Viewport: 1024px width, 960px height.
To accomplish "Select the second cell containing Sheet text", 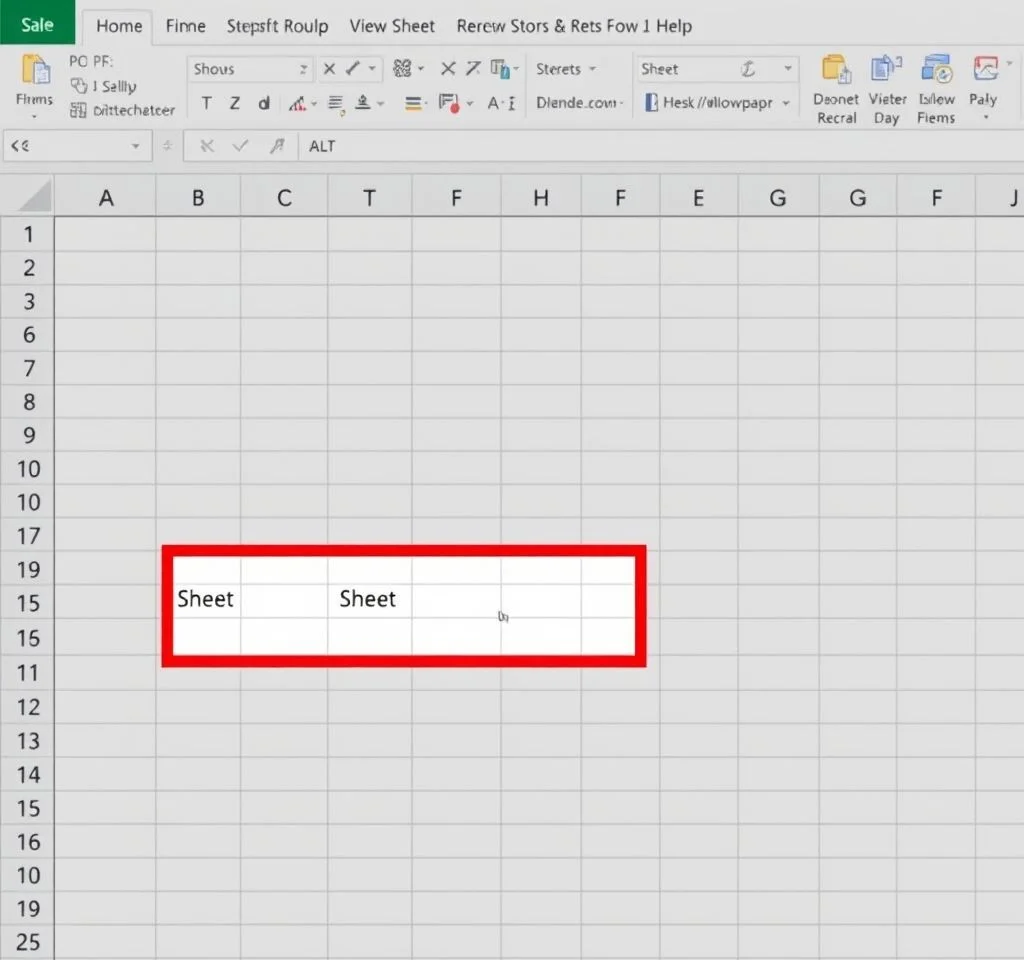I will click(368, 599).
